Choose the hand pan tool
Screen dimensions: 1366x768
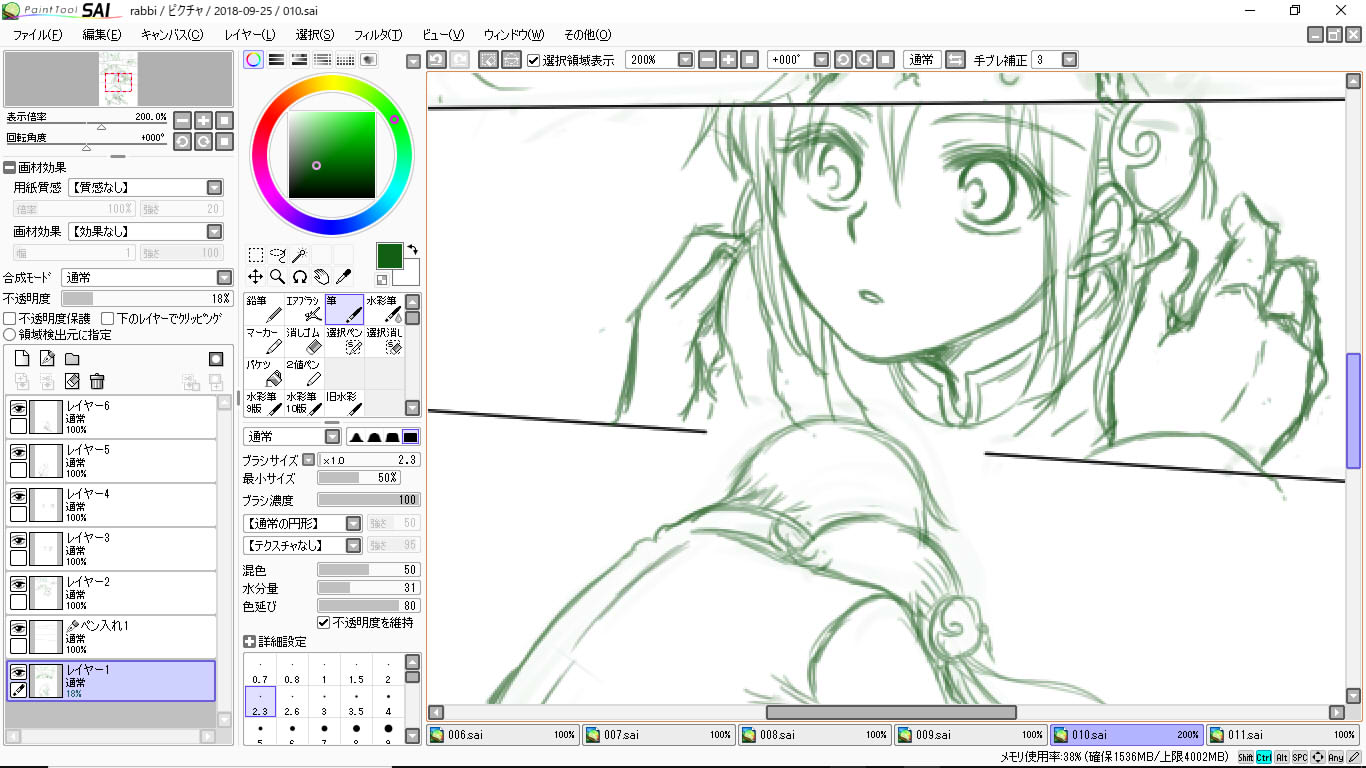[x=321, y=276]
